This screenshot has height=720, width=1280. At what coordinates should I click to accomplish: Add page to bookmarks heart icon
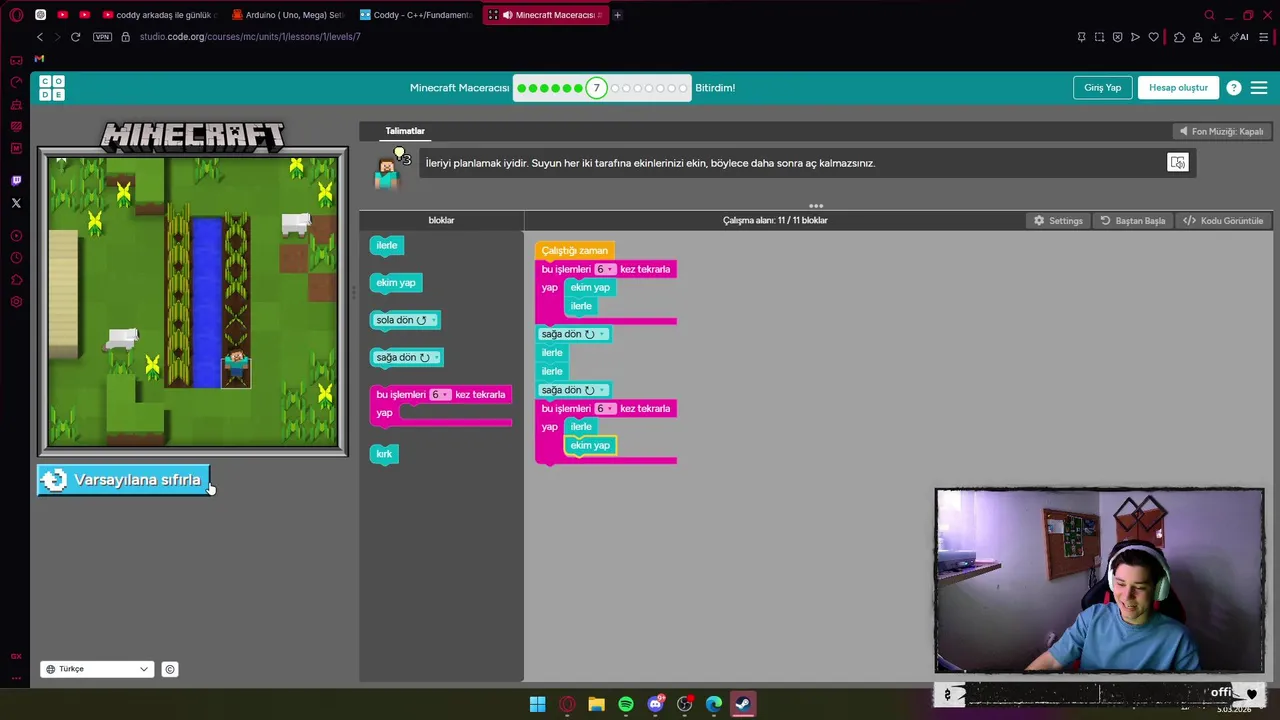point(1153,37)
